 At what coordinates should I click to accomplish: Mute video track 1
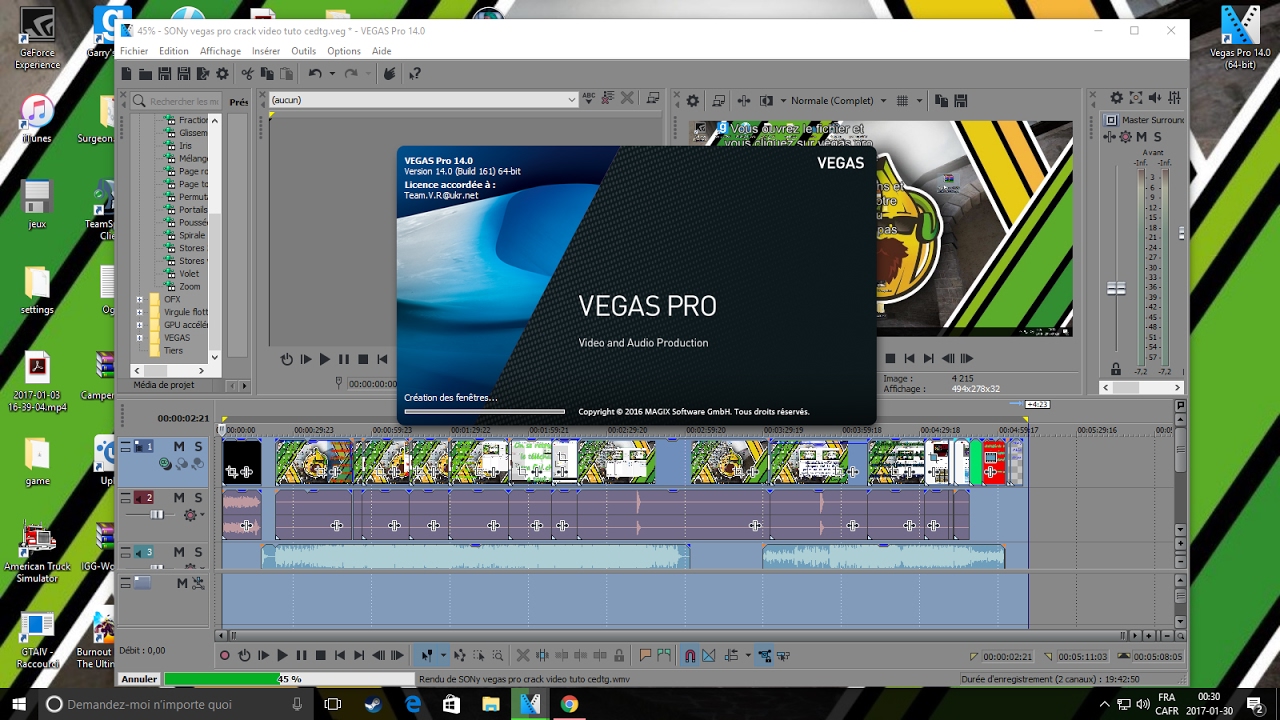pyautogui.click(x=179, y=446)
